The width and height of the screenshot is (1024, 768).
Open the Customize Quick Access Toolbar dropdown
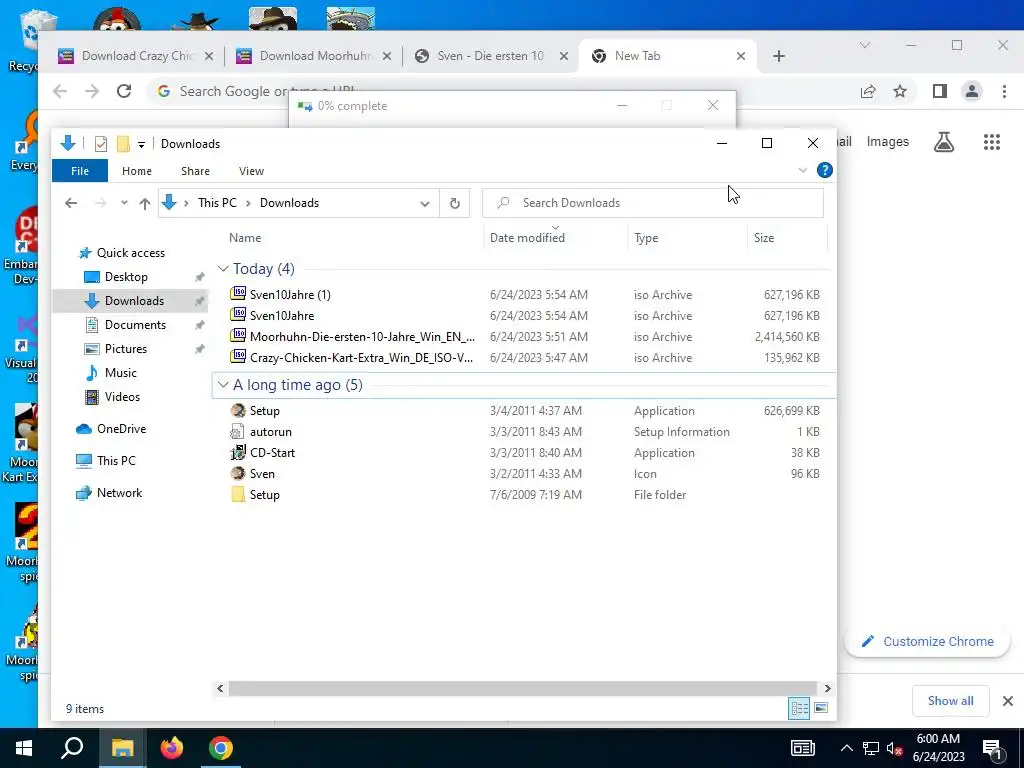141,144
